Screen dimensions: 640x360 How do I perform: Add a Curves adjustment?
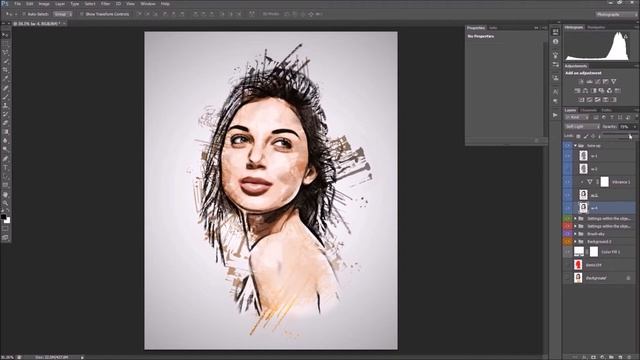tap(598, 82)
